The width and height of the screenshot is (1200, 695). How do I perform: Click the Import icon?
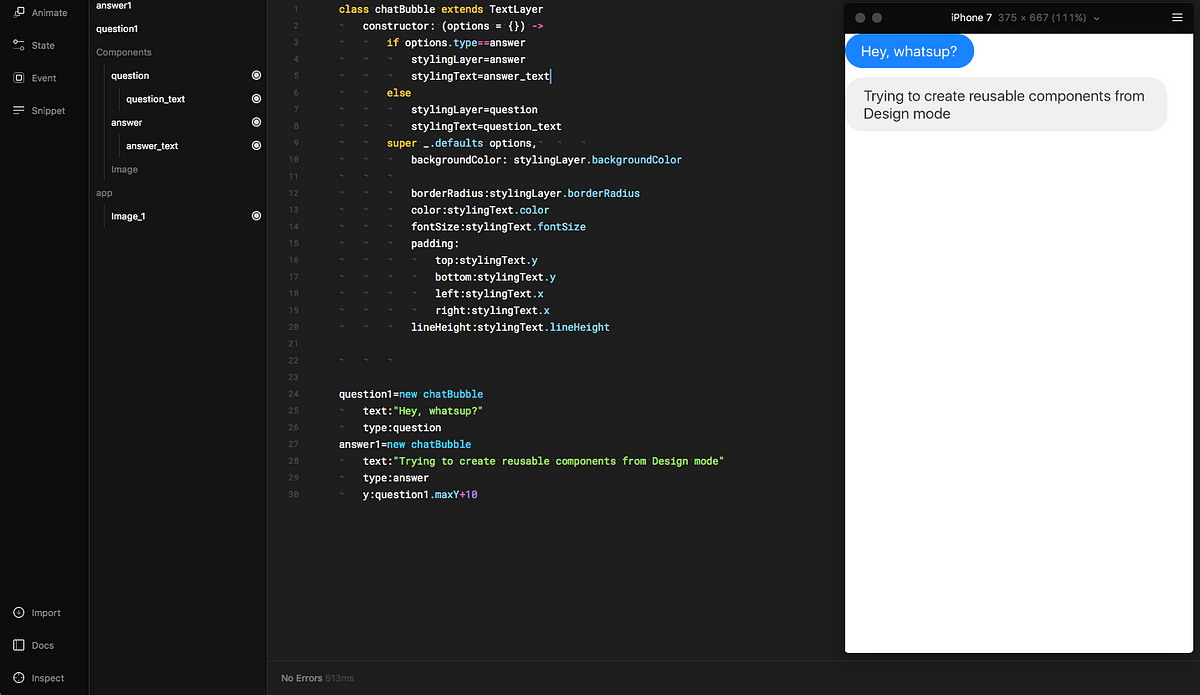(x=19, y=613)
